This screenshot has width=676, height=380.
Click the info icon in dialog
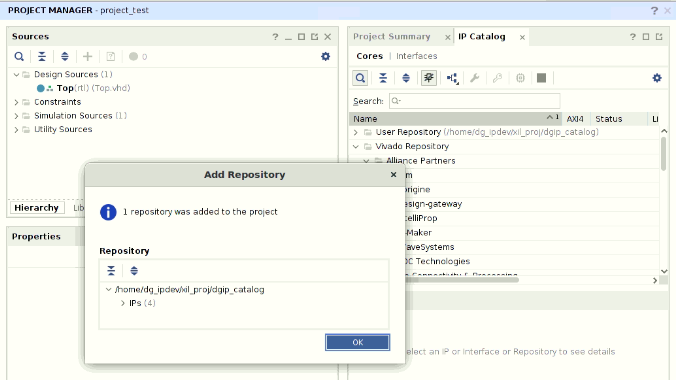pyautogui.click(x=108, y=212)
